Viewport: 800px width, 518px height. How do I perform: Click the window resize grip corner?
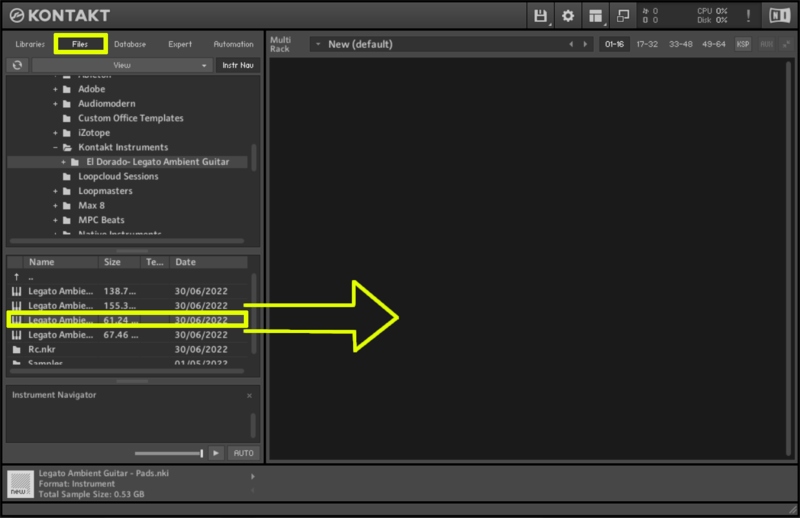click(x=792, y=509)
